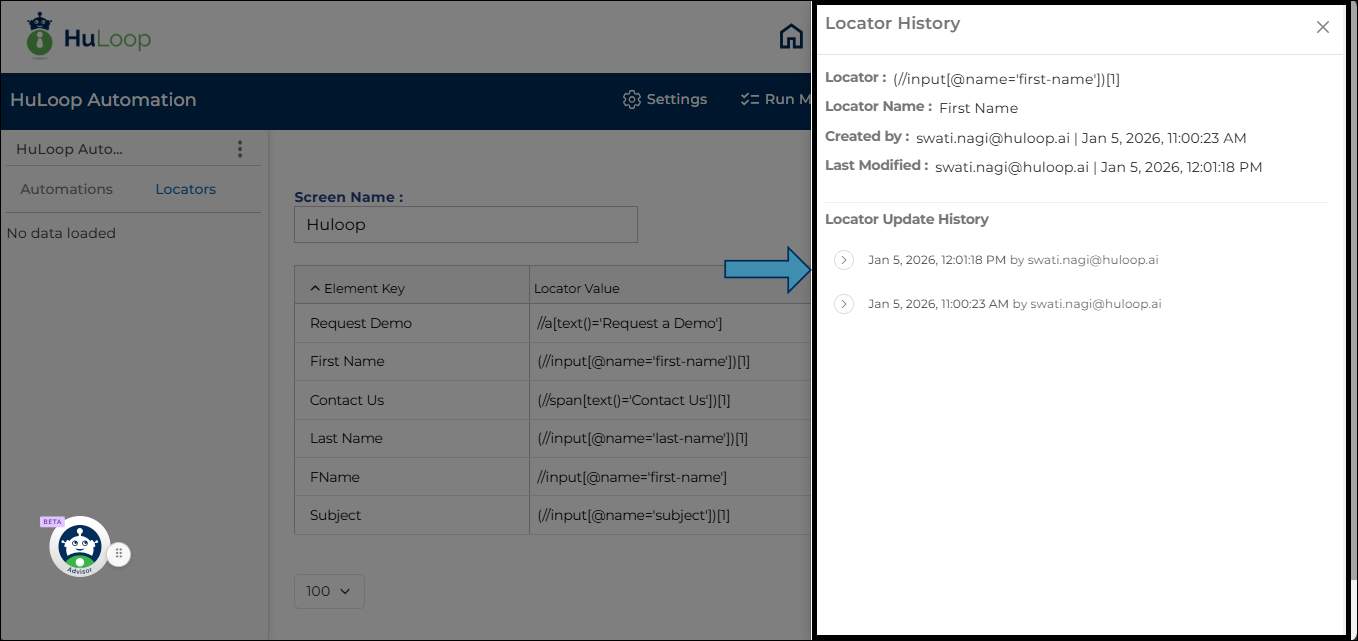Click the drag handle beside Advisor
The width and height of the screenshot is (1358, 641).
pos(119,553)
